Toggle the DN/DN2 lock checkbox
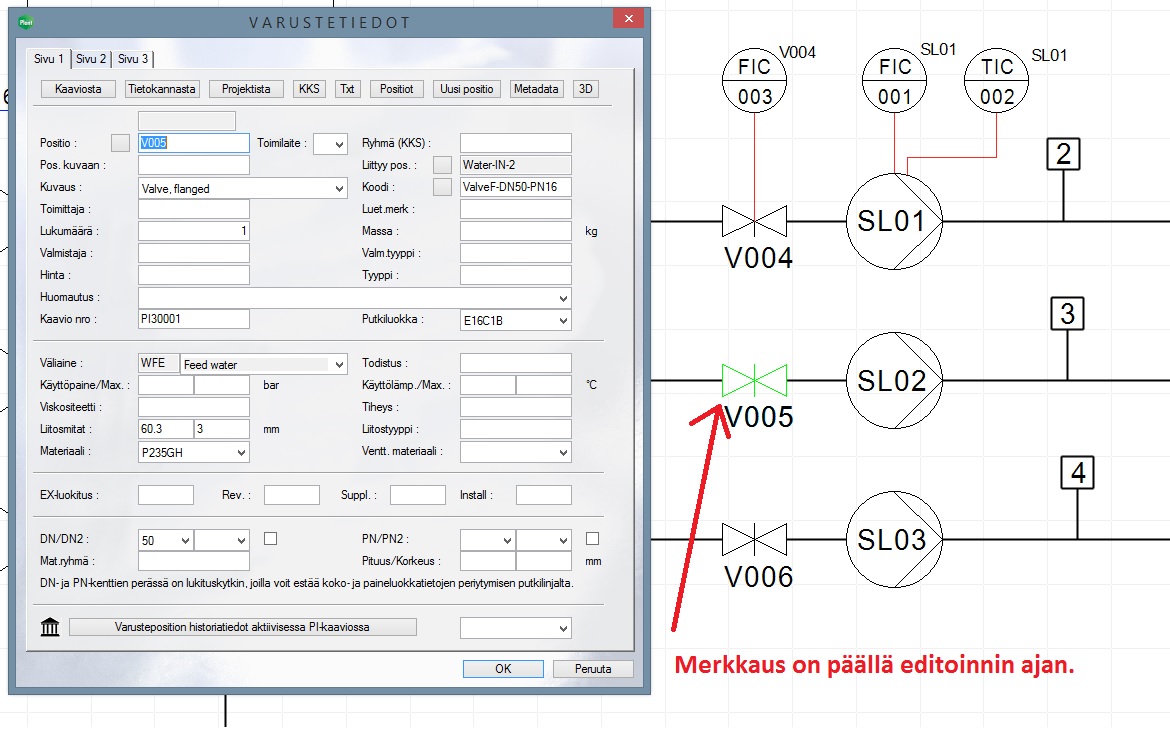 click(270, 539)
